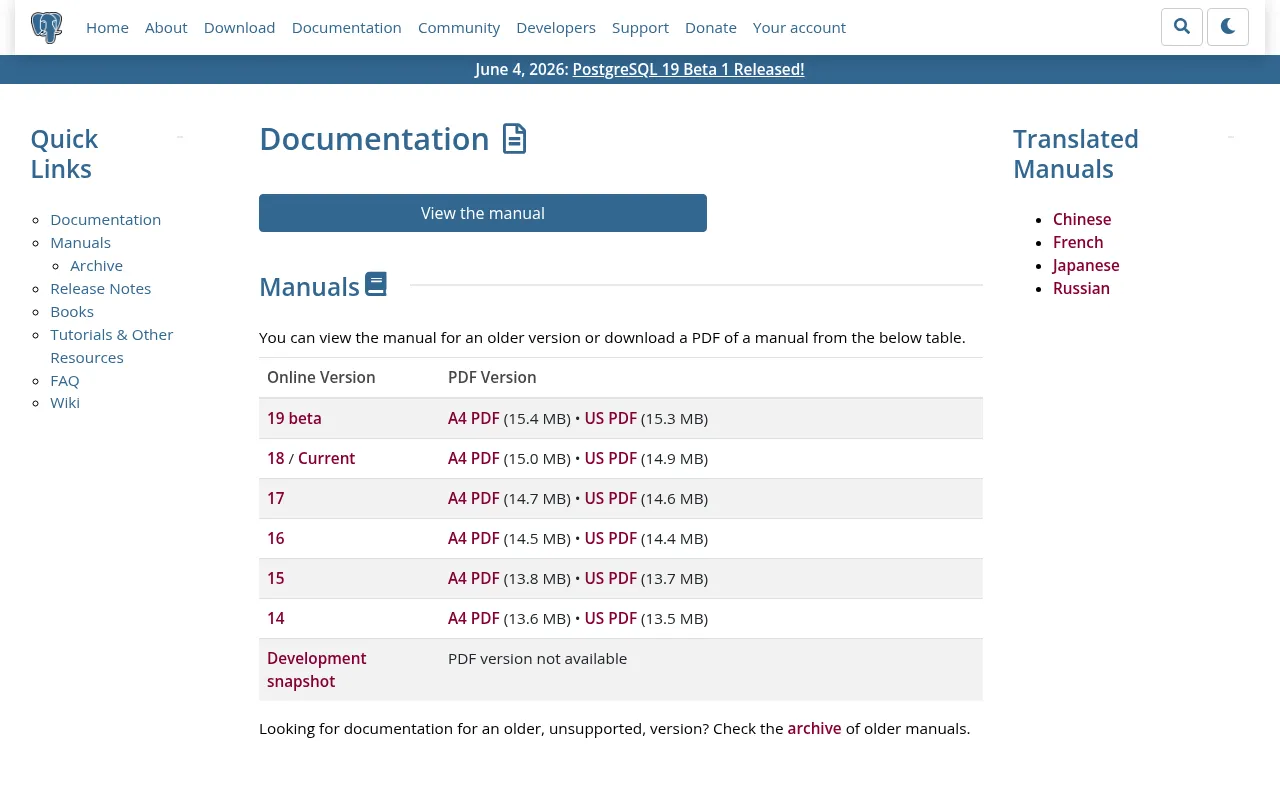Open the Chinese translated manual
Image resolution: width=1280 pixels, height=800 pixels.
click(1082, 220)
